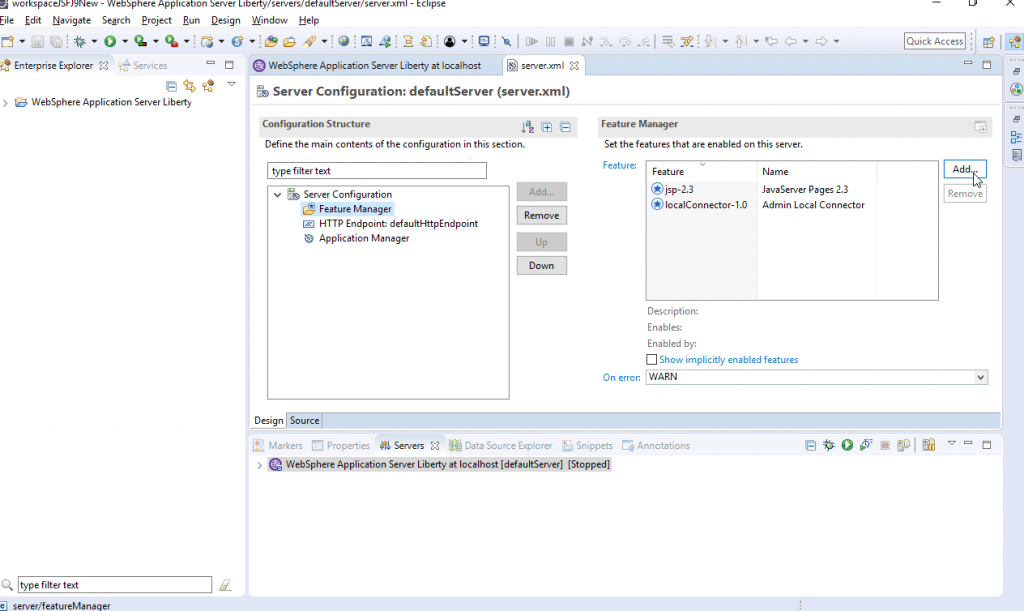Image resolution: width=1024 pixels, height=611 pixels.
Task: Click the collapse all icon in Configuration Structure
Action: (x=566, y=127)
